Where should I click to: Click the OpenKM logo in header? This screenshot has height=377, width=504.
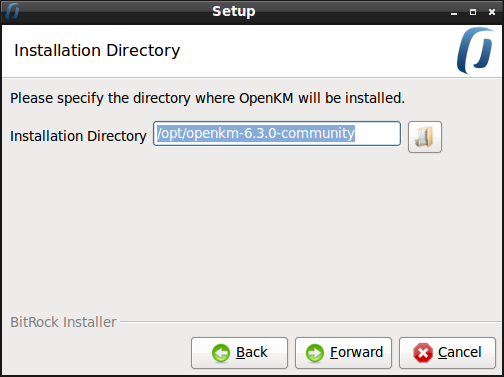pos(476,50)
